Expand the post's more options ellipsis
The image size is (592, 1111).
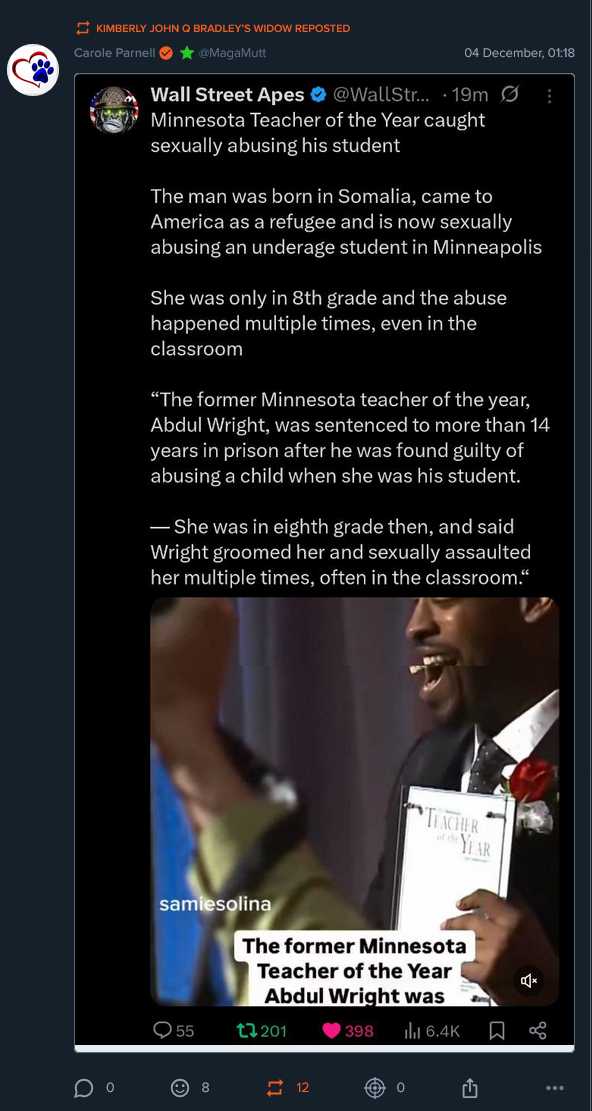click(555, 1088)
